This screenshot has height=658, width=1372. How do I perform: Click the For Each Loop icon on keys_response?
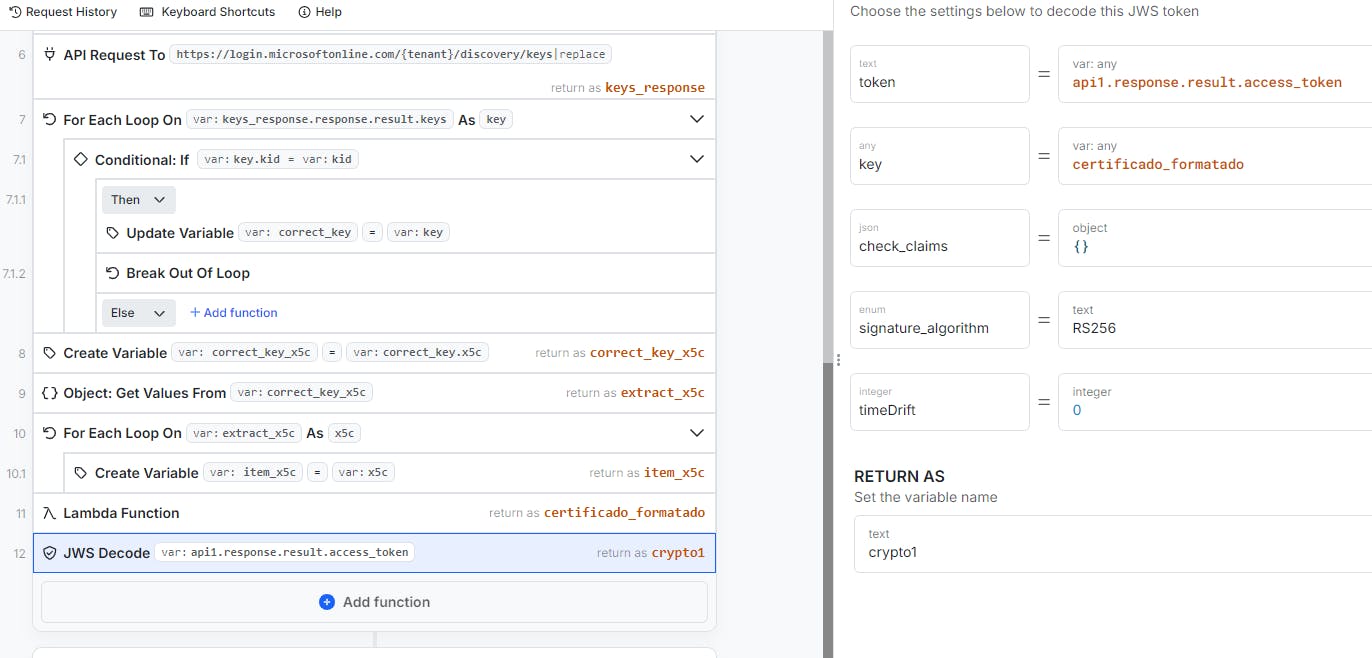point(50,120)
